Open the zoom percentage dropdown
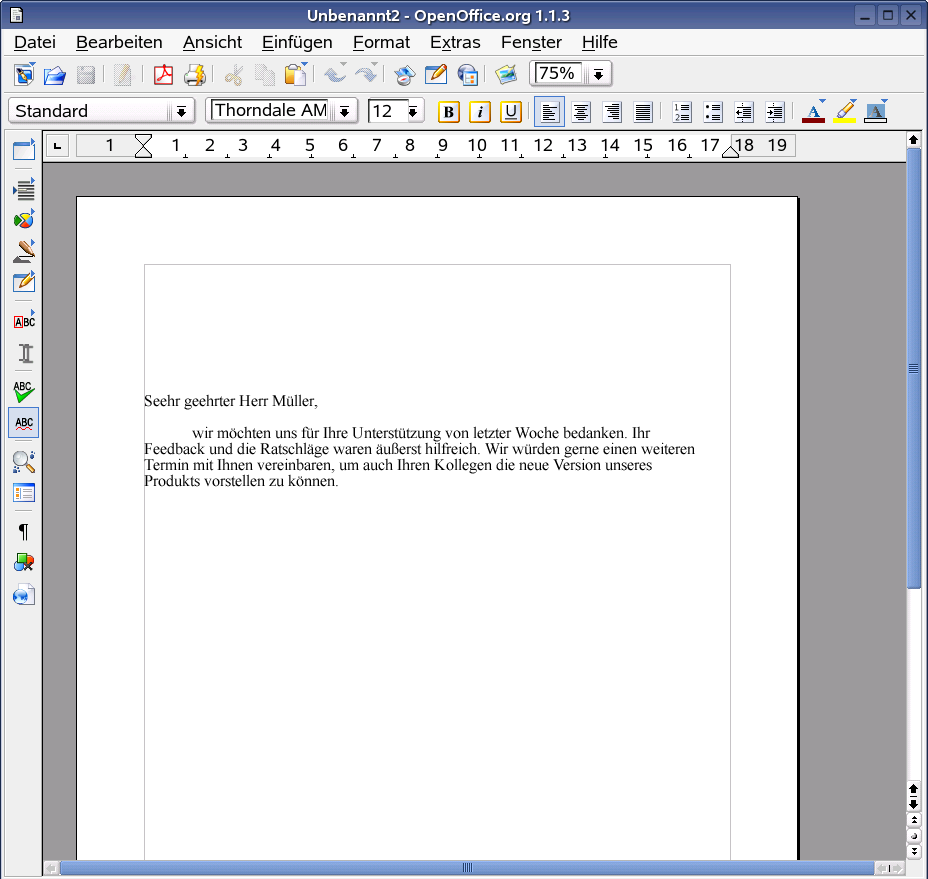The height and width of the screenshot is (879, 928). [x=597, y=73]
